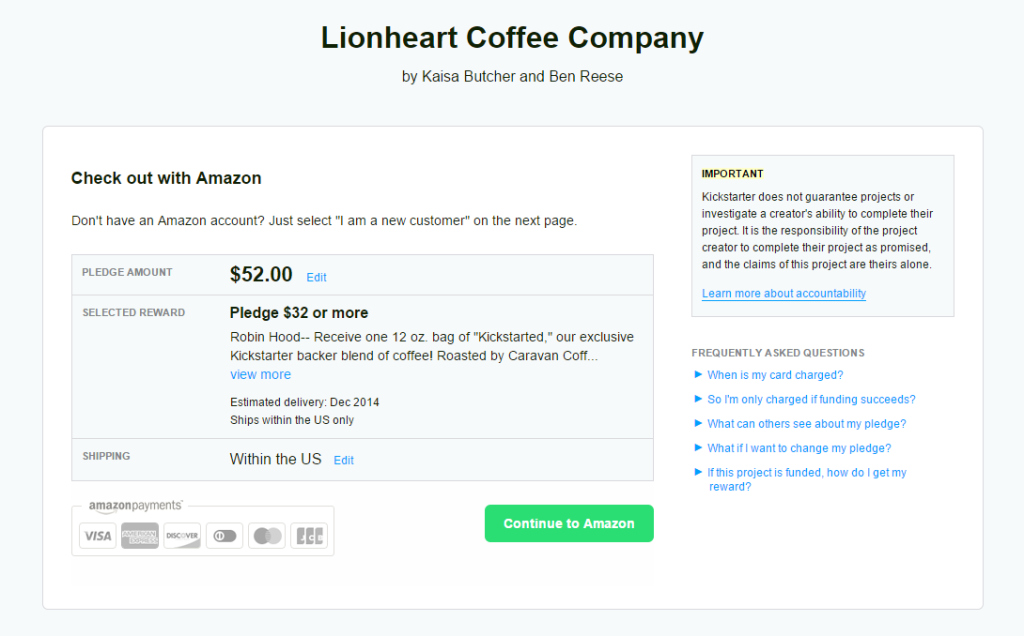Screen dimensions: 1024x636
Task: Expand 'What if I want to change my pledge?'
Action: (x=799, y=448)
